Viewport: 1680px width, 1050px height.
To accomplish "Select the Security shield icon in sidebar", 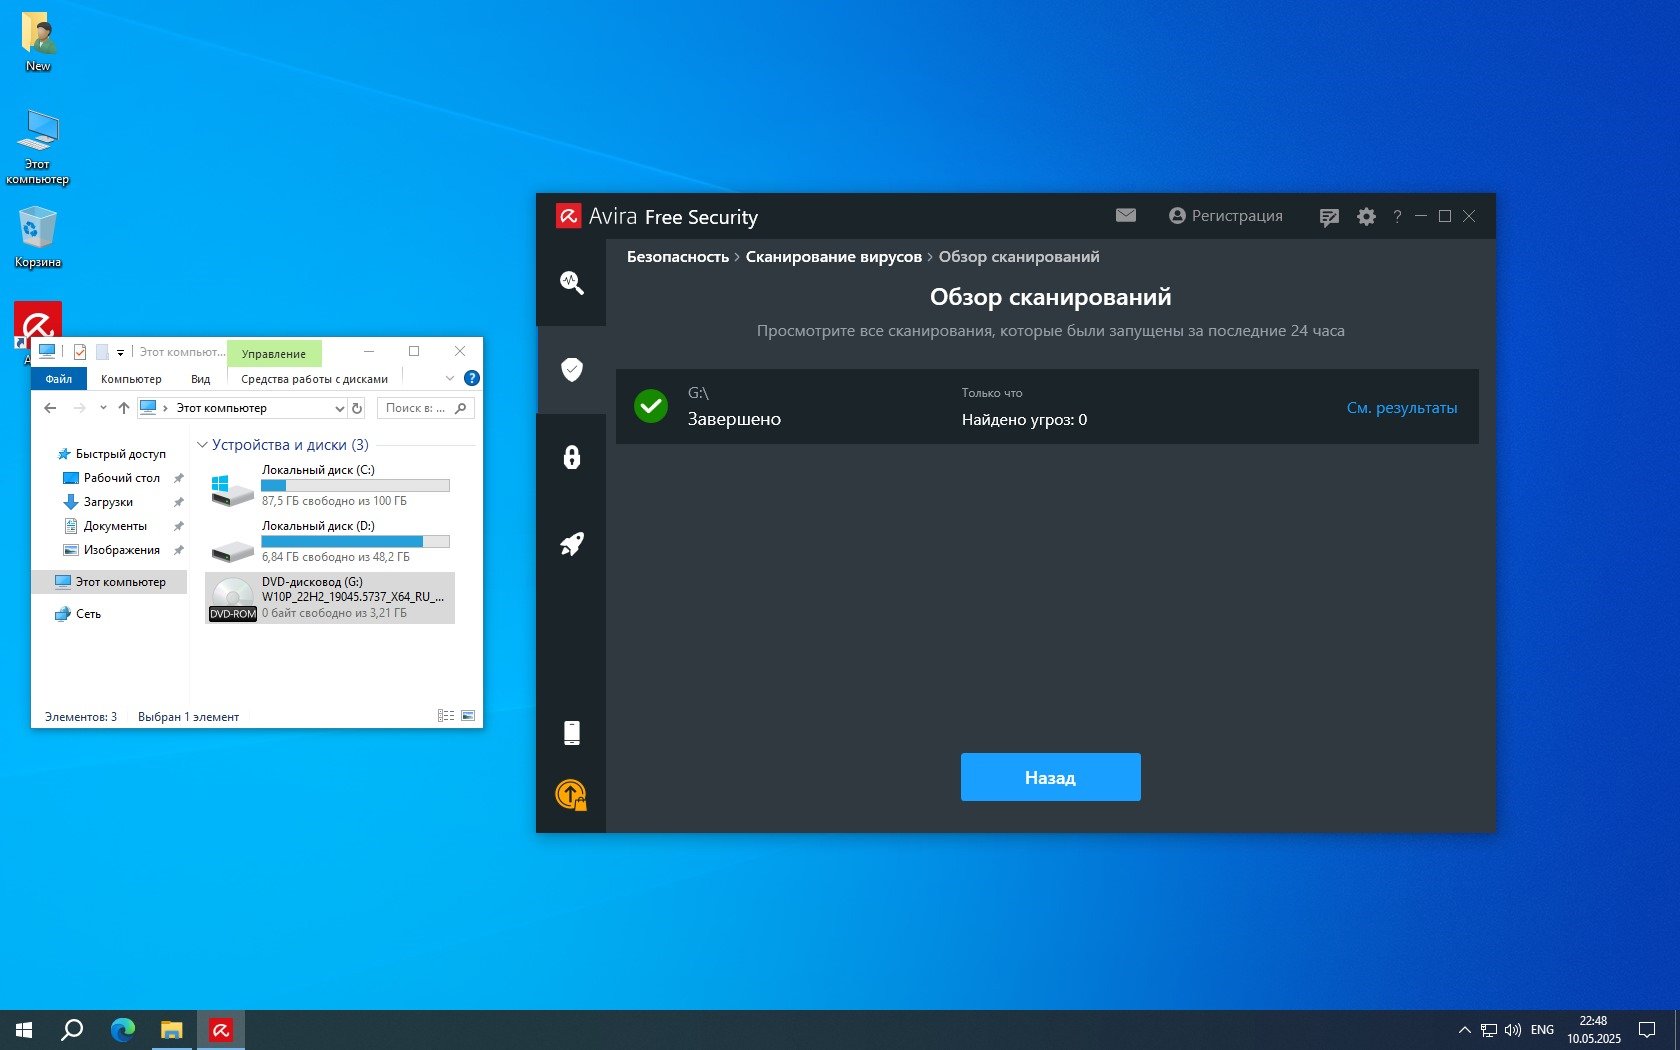I will click(x=571, y=370).
